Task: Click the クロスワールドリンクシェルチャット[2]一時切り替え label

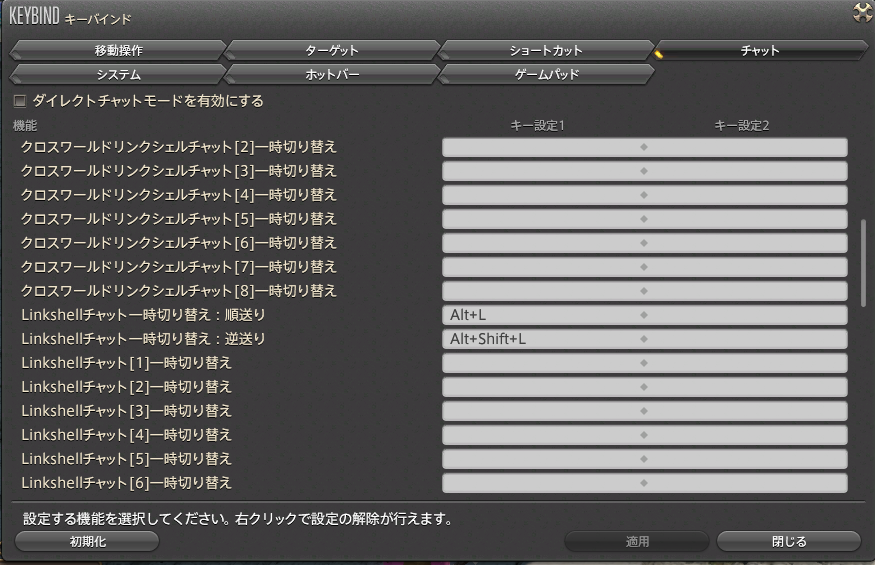Action: [x=179, y=147]
